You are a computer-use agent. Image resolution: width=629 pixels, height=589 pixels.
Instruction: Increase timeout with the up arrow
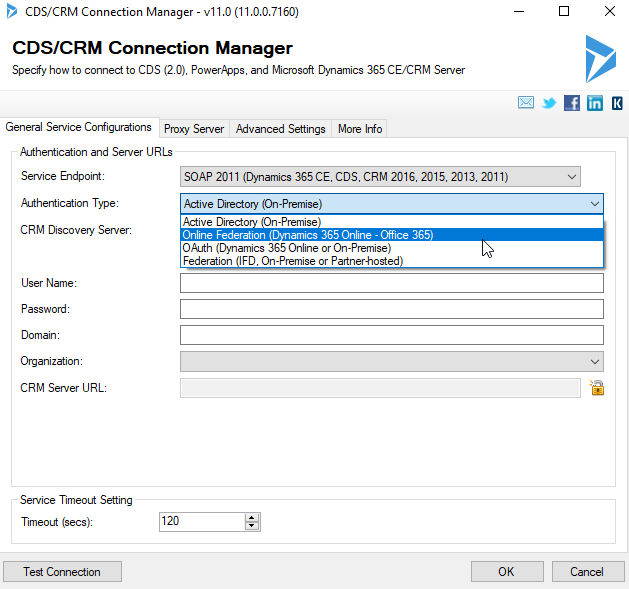click(x=252, y=518)
